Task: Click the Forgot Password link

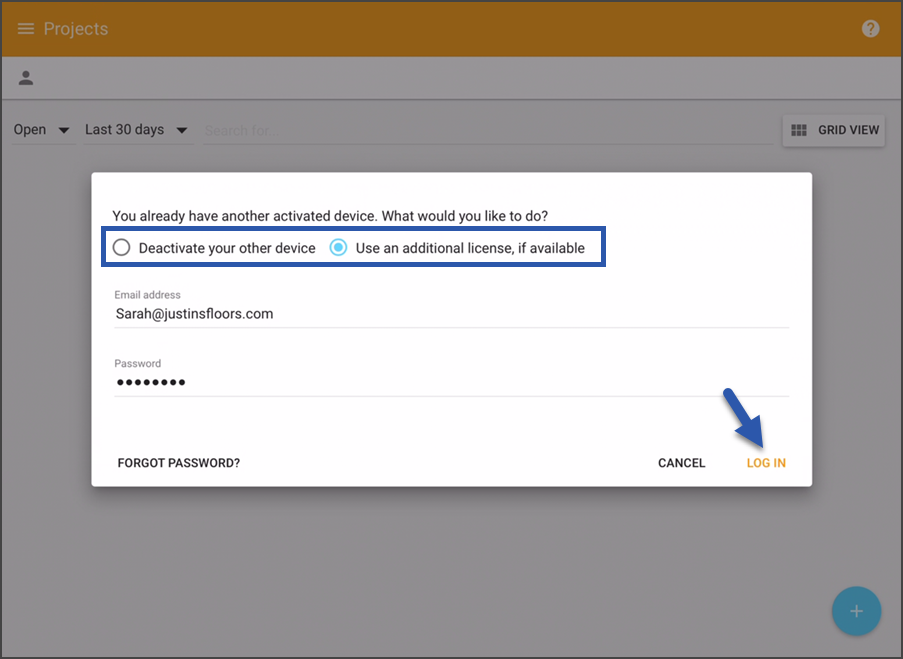Action: pyautogui.click(x=179, y=463)
